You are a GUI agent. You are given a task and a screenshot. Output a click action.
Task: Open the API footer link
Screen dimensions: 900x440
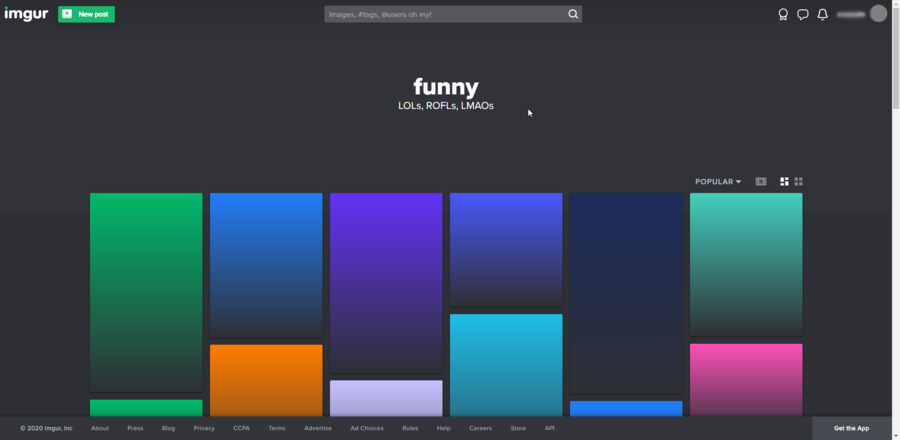pos(549,428)
